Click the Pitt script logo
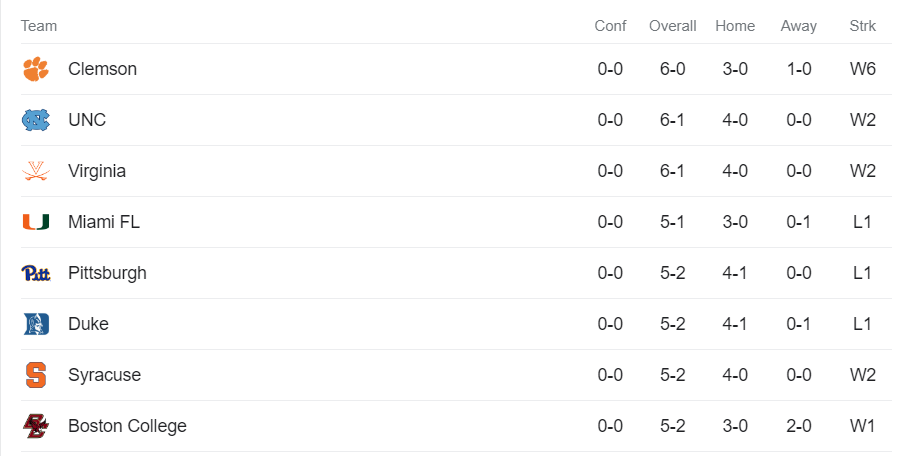The width and height of the screenshot is (918, 456). pos(35,273)
